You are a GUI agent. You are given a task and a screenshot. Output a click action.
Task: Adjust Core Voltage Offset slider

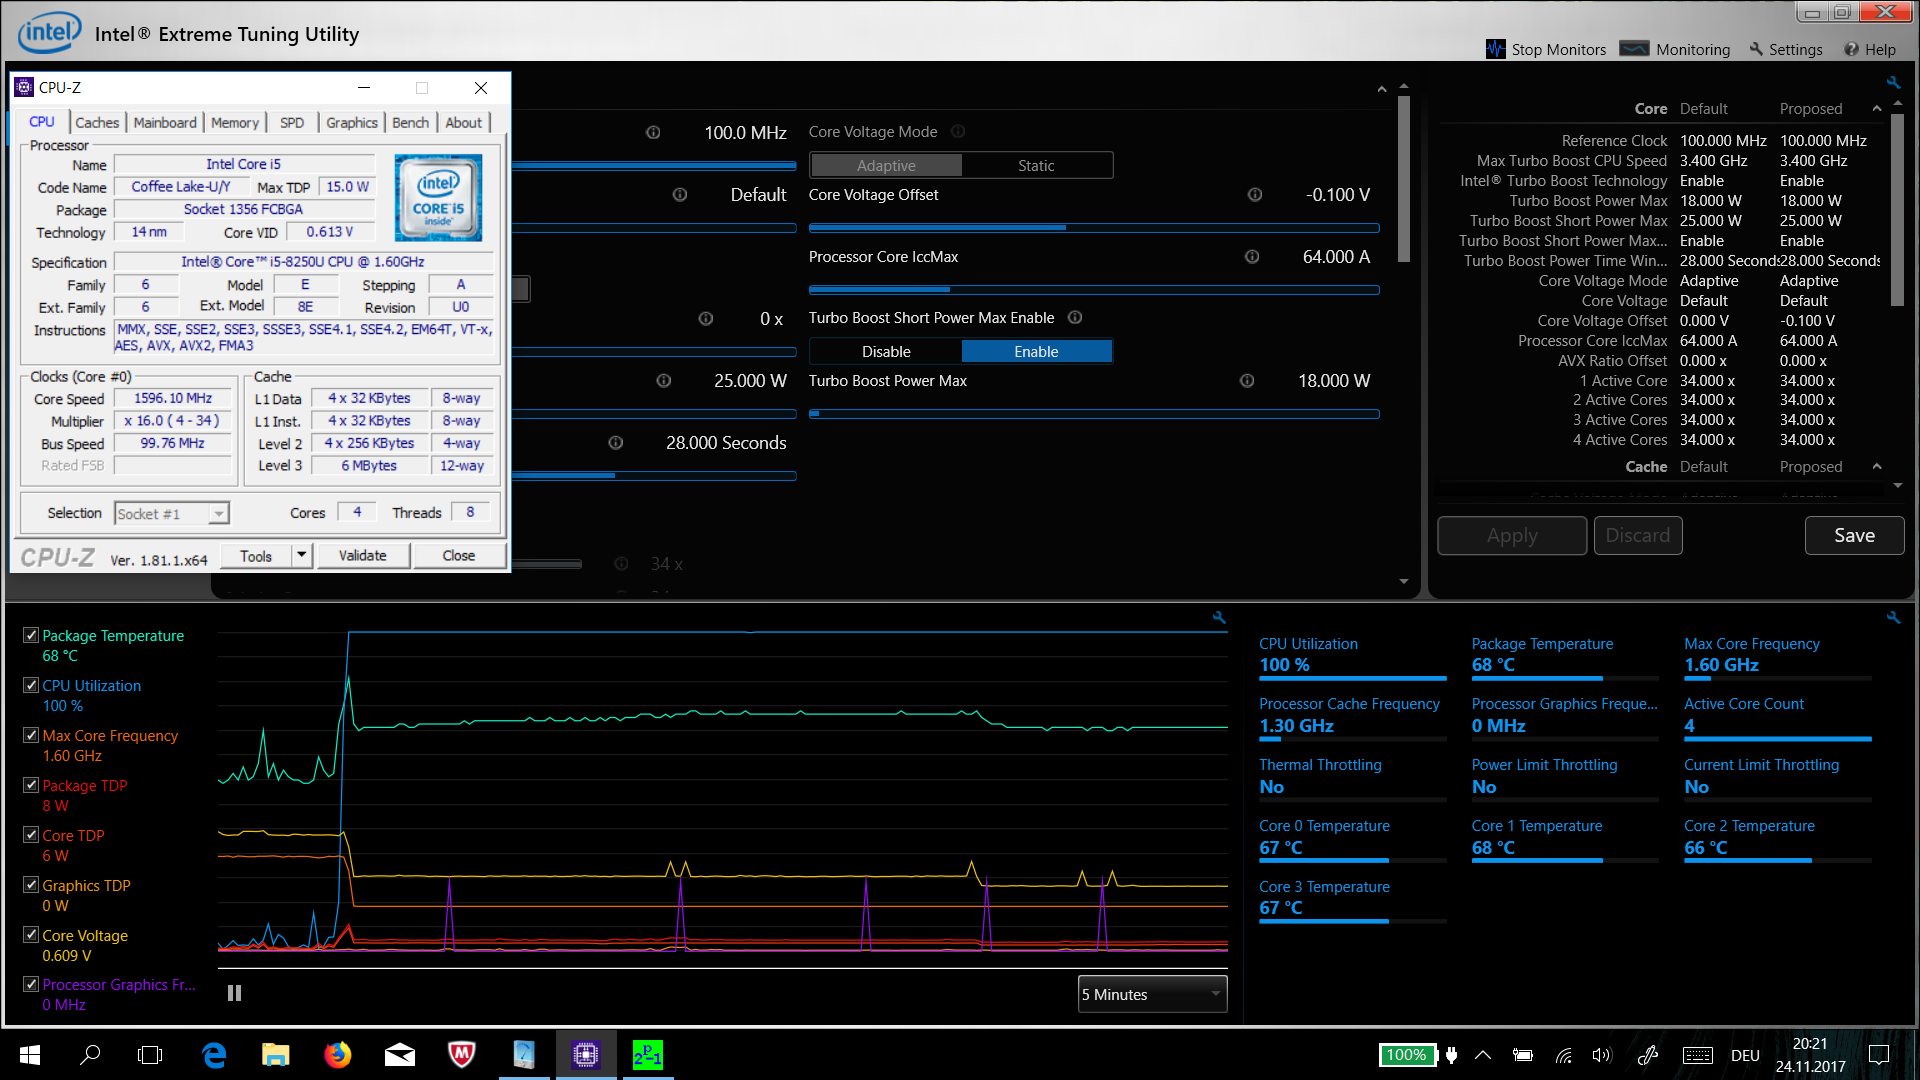(1094, 228)
